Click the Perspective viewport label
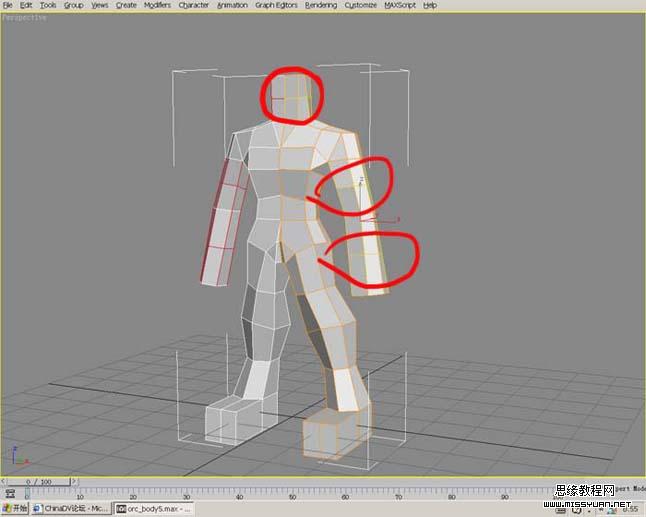Image resolution: width=646 pixels, height=517 pixels. coord(24,17)
